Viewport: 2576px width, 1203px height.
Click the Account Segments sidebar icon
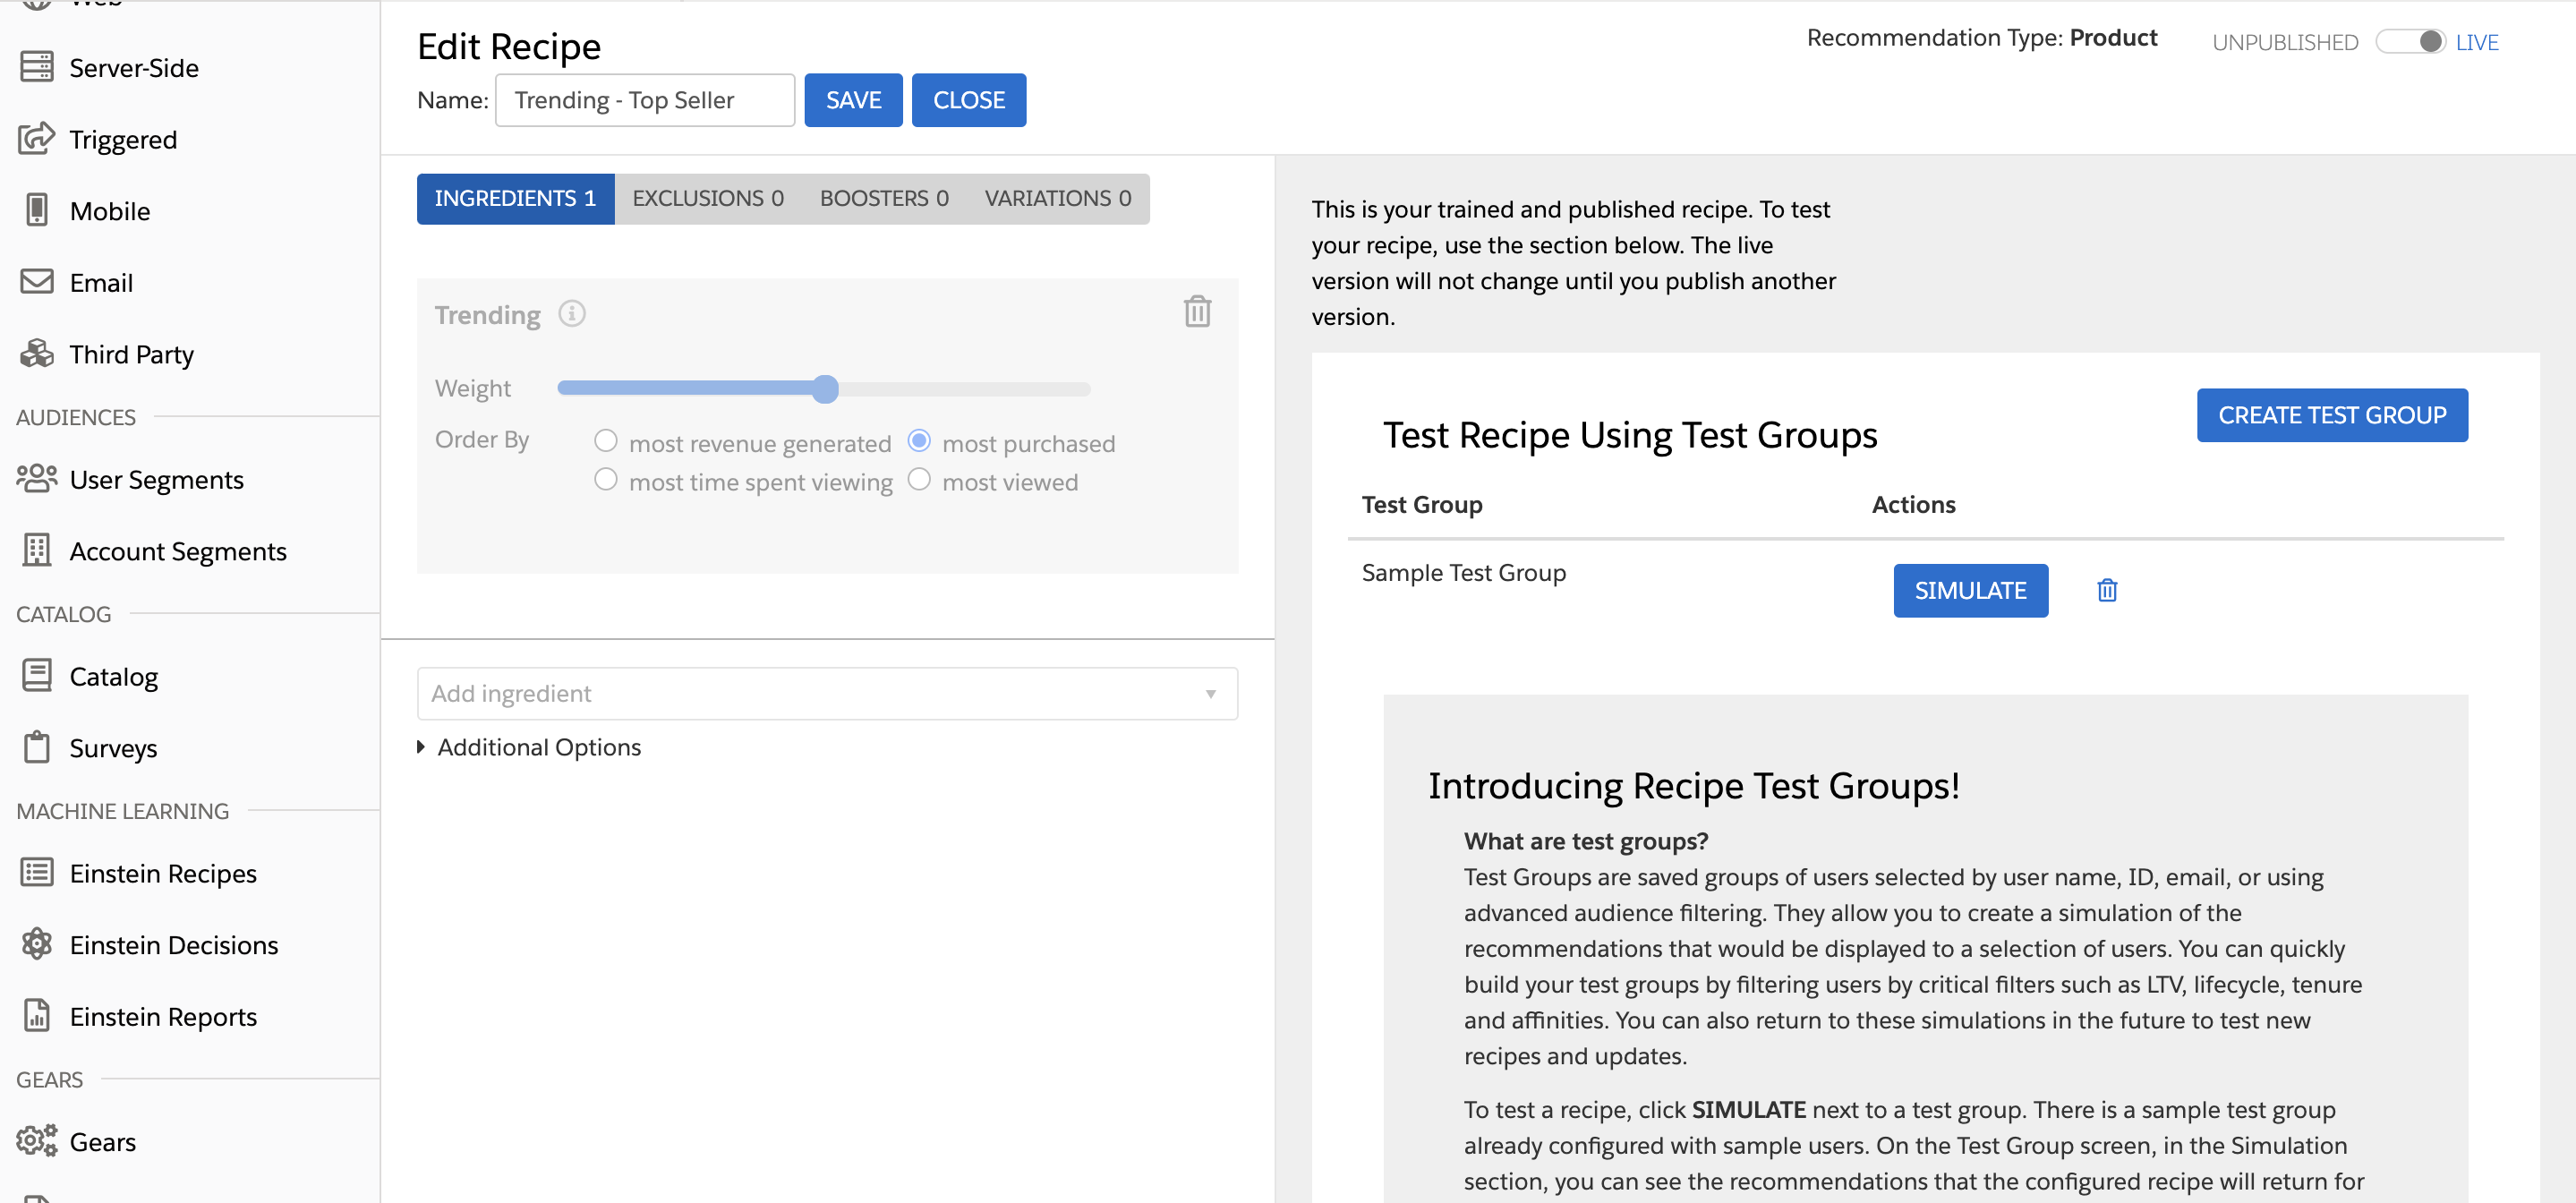click(36, 549)
